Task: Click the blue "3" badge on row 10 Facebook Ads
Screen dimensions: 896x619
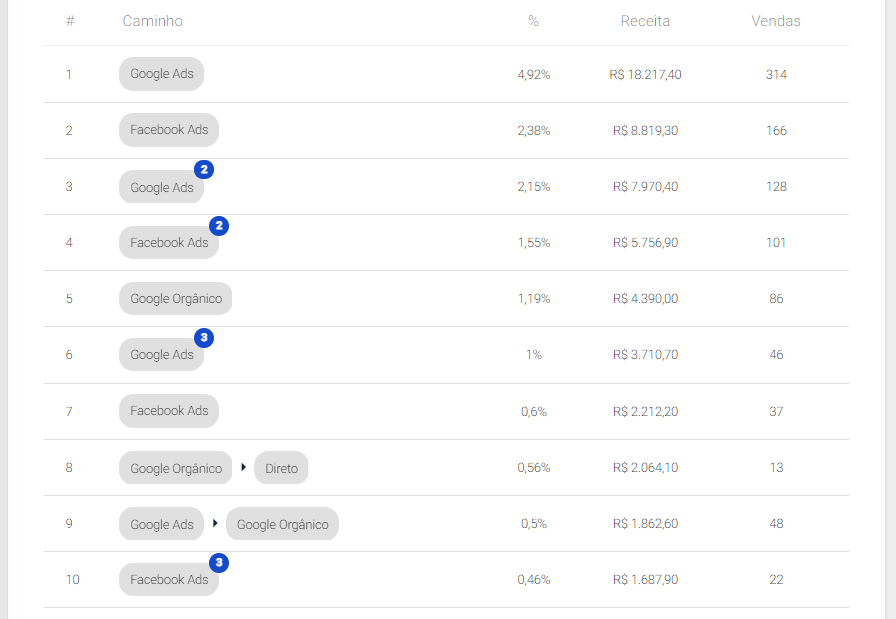Action: click(220, 563)
